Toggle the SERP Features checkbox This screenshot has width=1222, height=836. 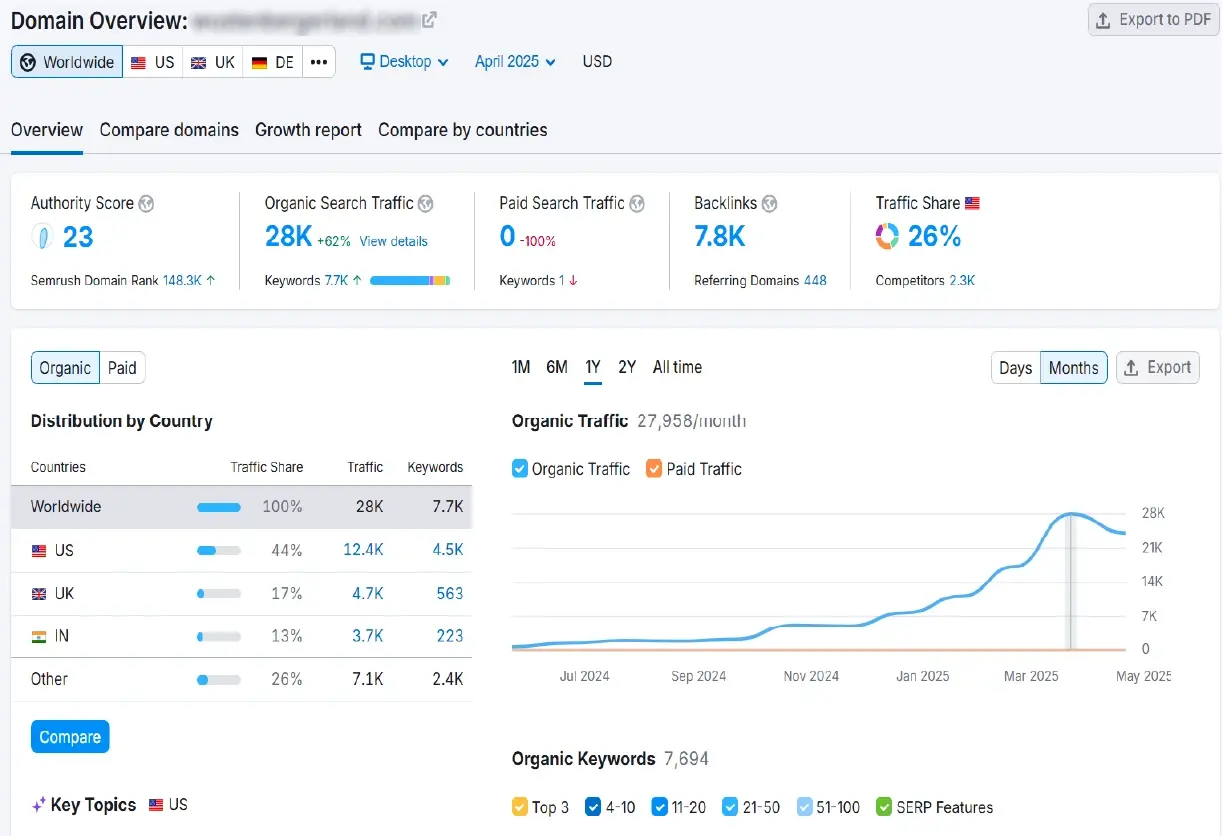coord(884,807)
